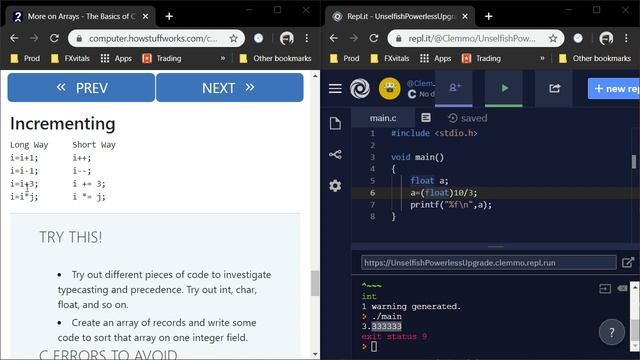
Task: Open Prod bookmark folder in the howstuffworks window
Action: (25, 58)
